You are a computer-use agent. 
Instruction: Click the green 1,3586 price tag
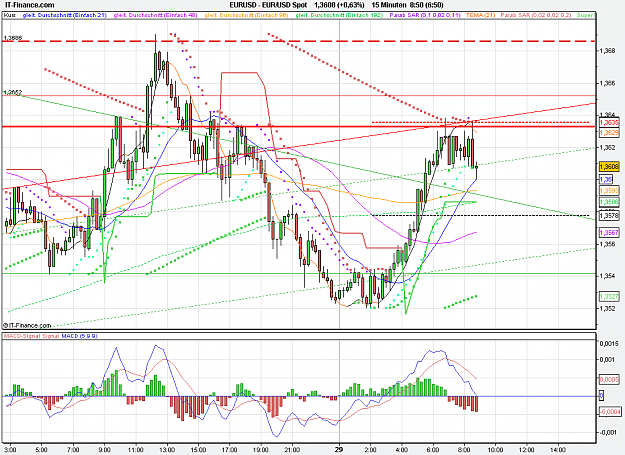(x=609, y=202)
